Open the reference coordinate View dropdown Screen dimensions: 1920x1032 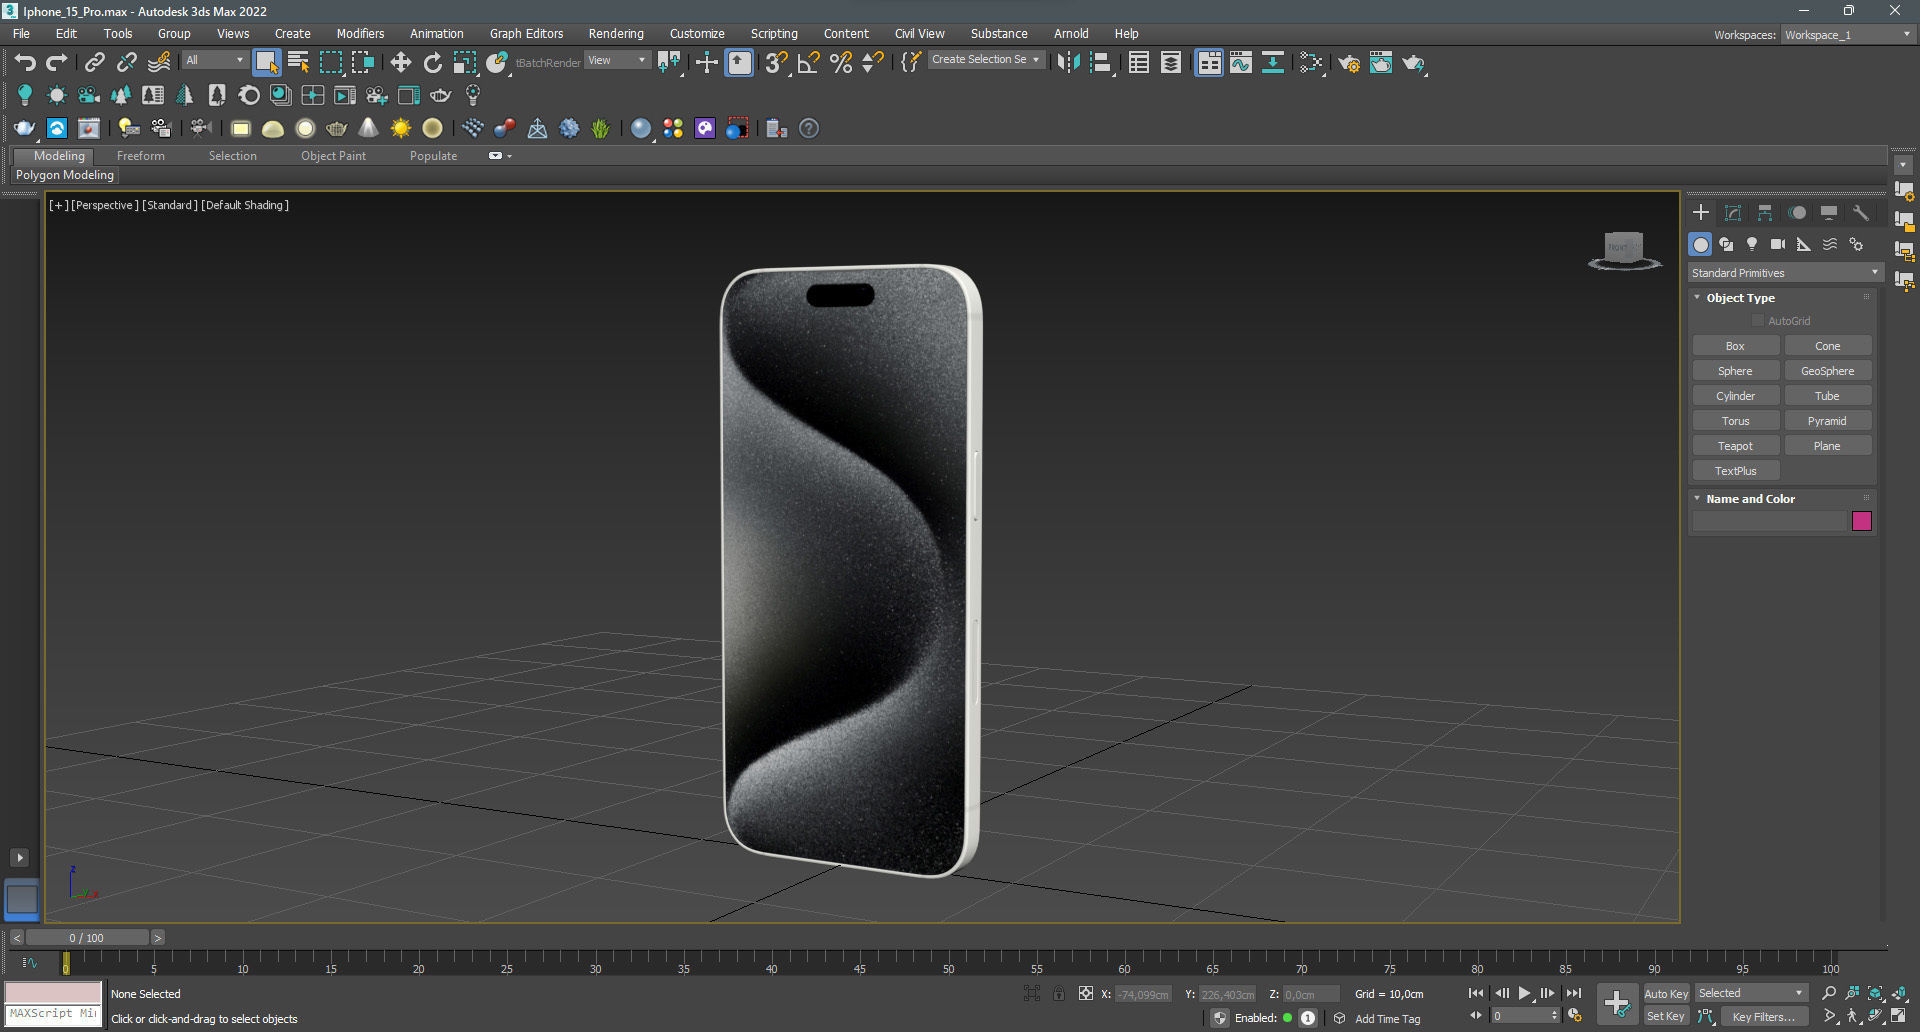(x=617, y=60)
